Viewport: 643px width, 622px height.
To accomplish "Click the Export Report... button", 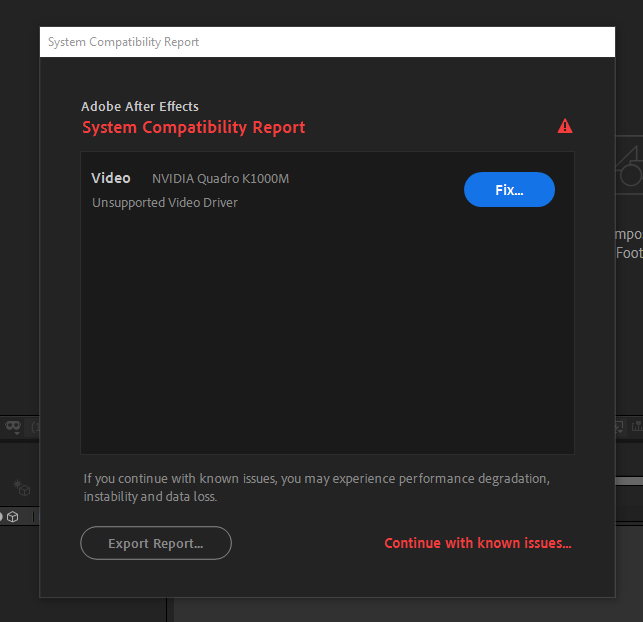I will [156, 543].
